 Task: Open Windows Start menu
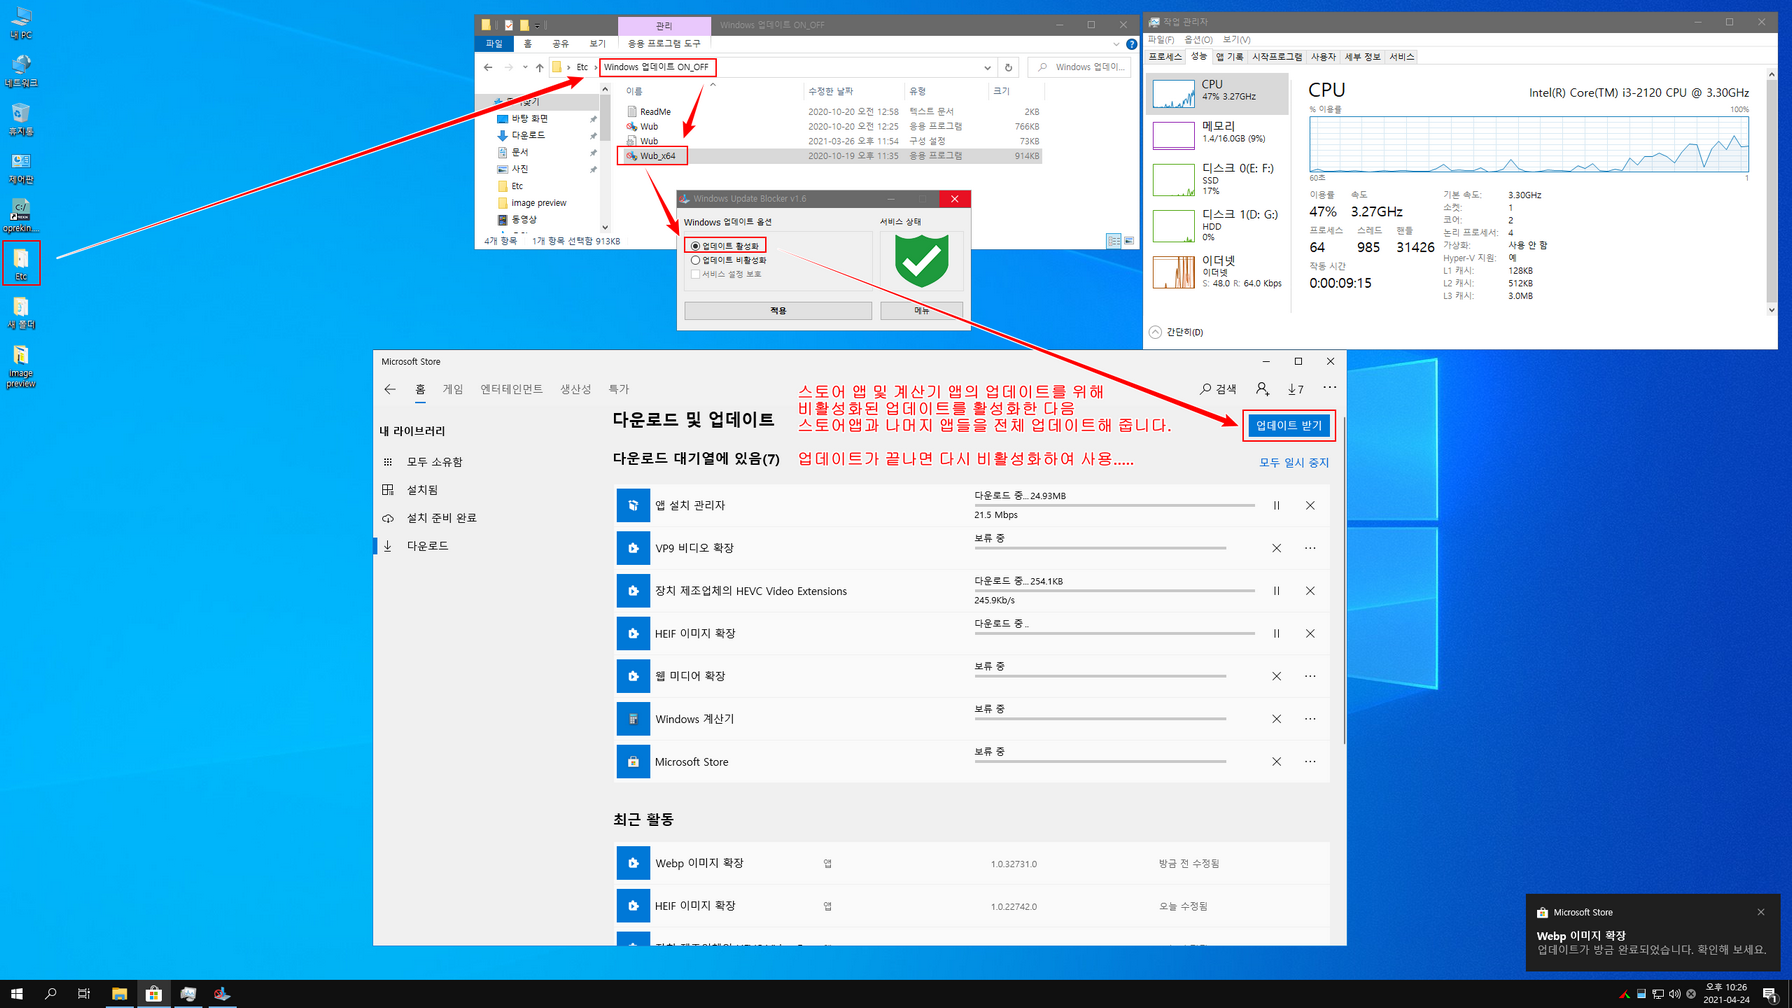pyautogui.click(x=16, y=993)
